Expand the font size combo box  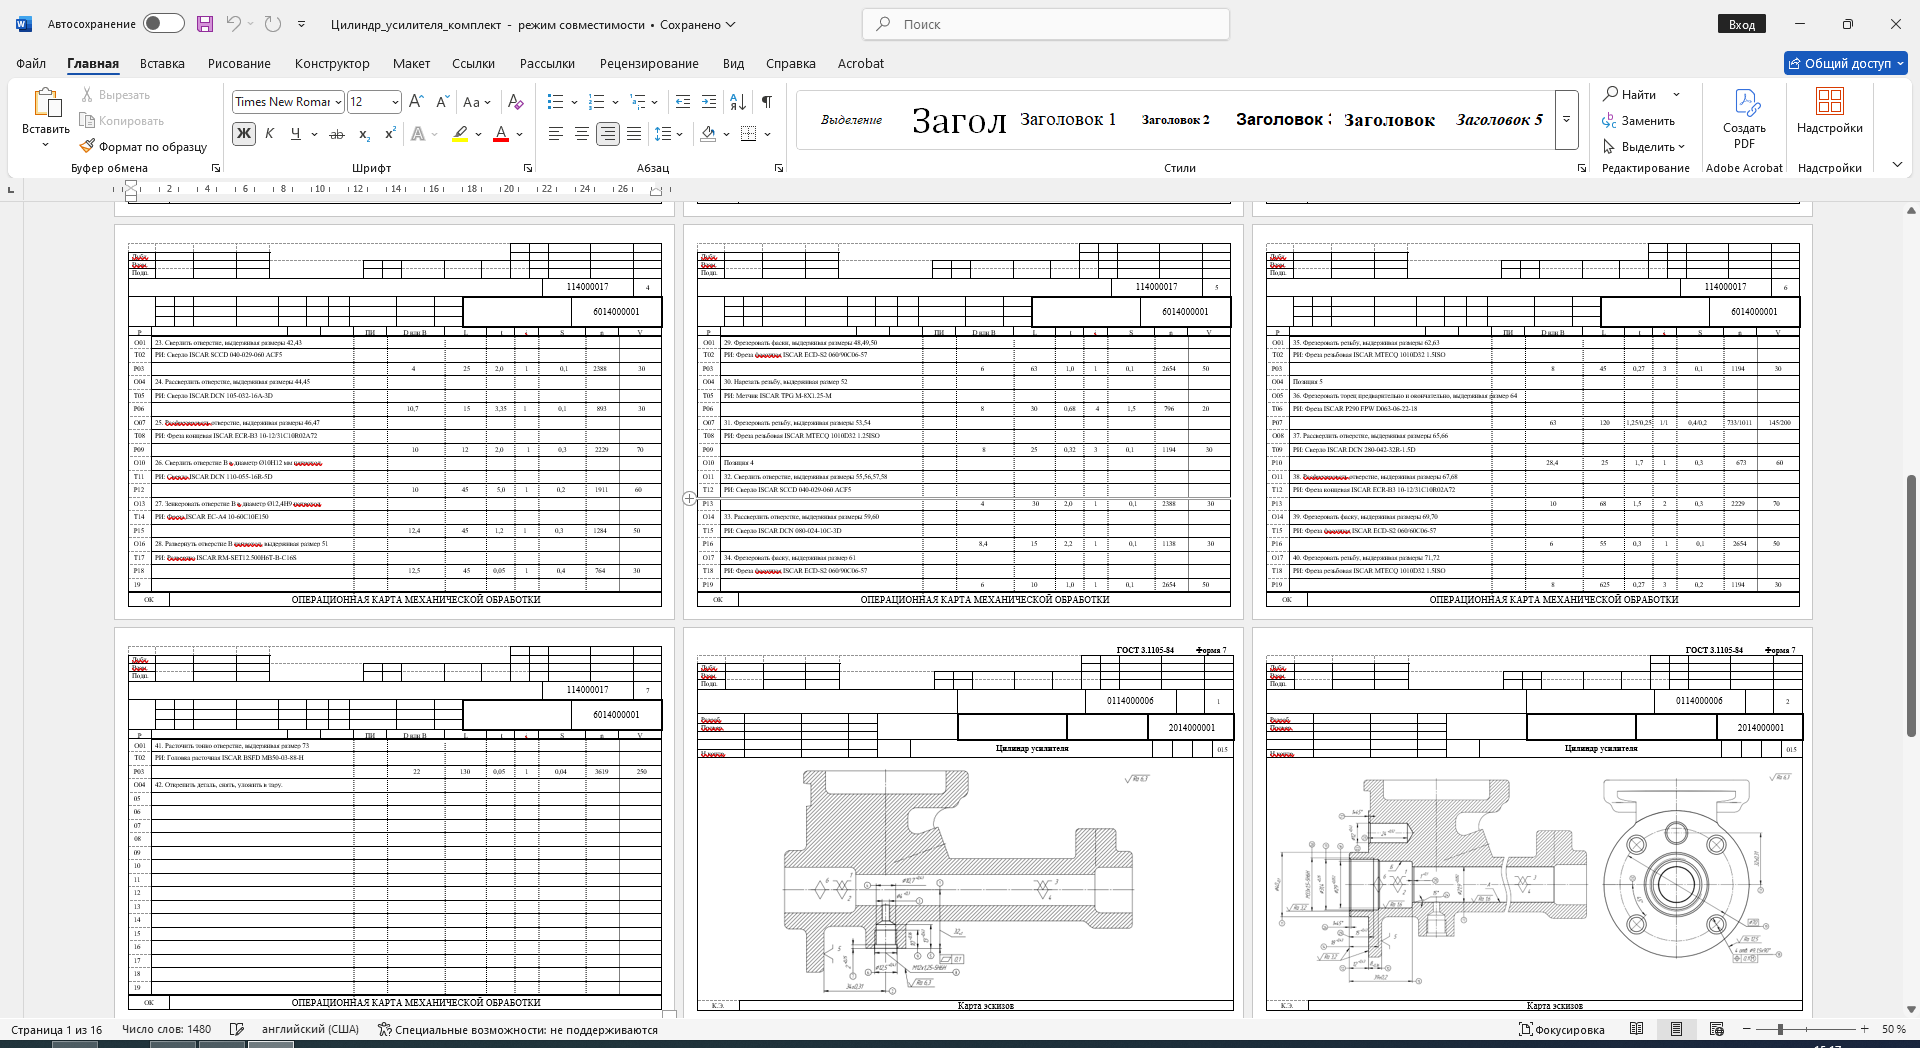click(395, 102)
